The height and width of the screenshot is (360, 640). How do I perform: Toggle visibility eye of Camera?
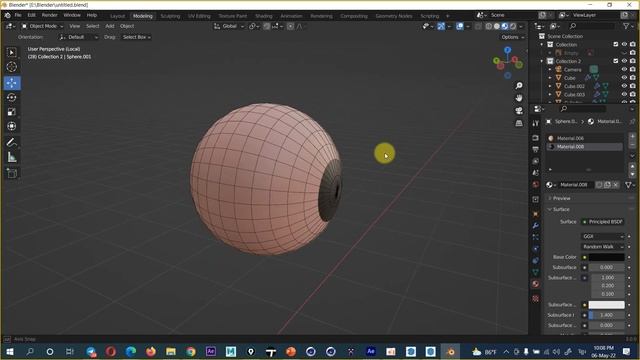tap(624, 69)
